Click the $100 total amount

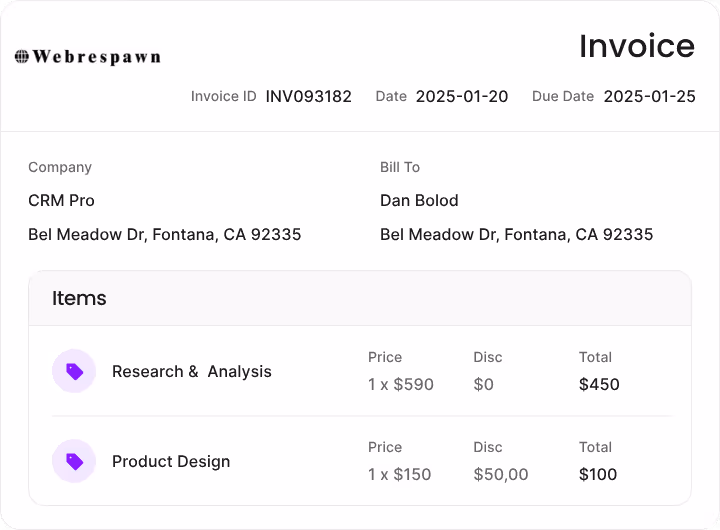point(598,474)
